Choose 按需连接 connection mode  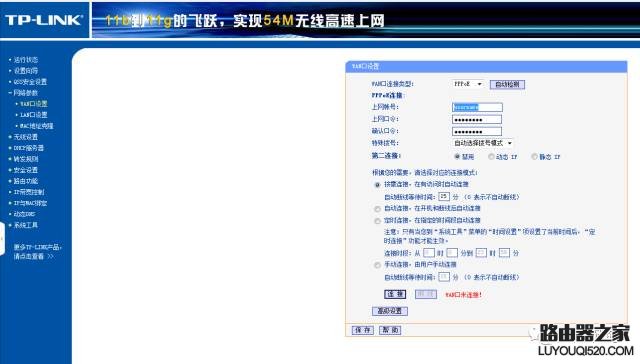377,185
